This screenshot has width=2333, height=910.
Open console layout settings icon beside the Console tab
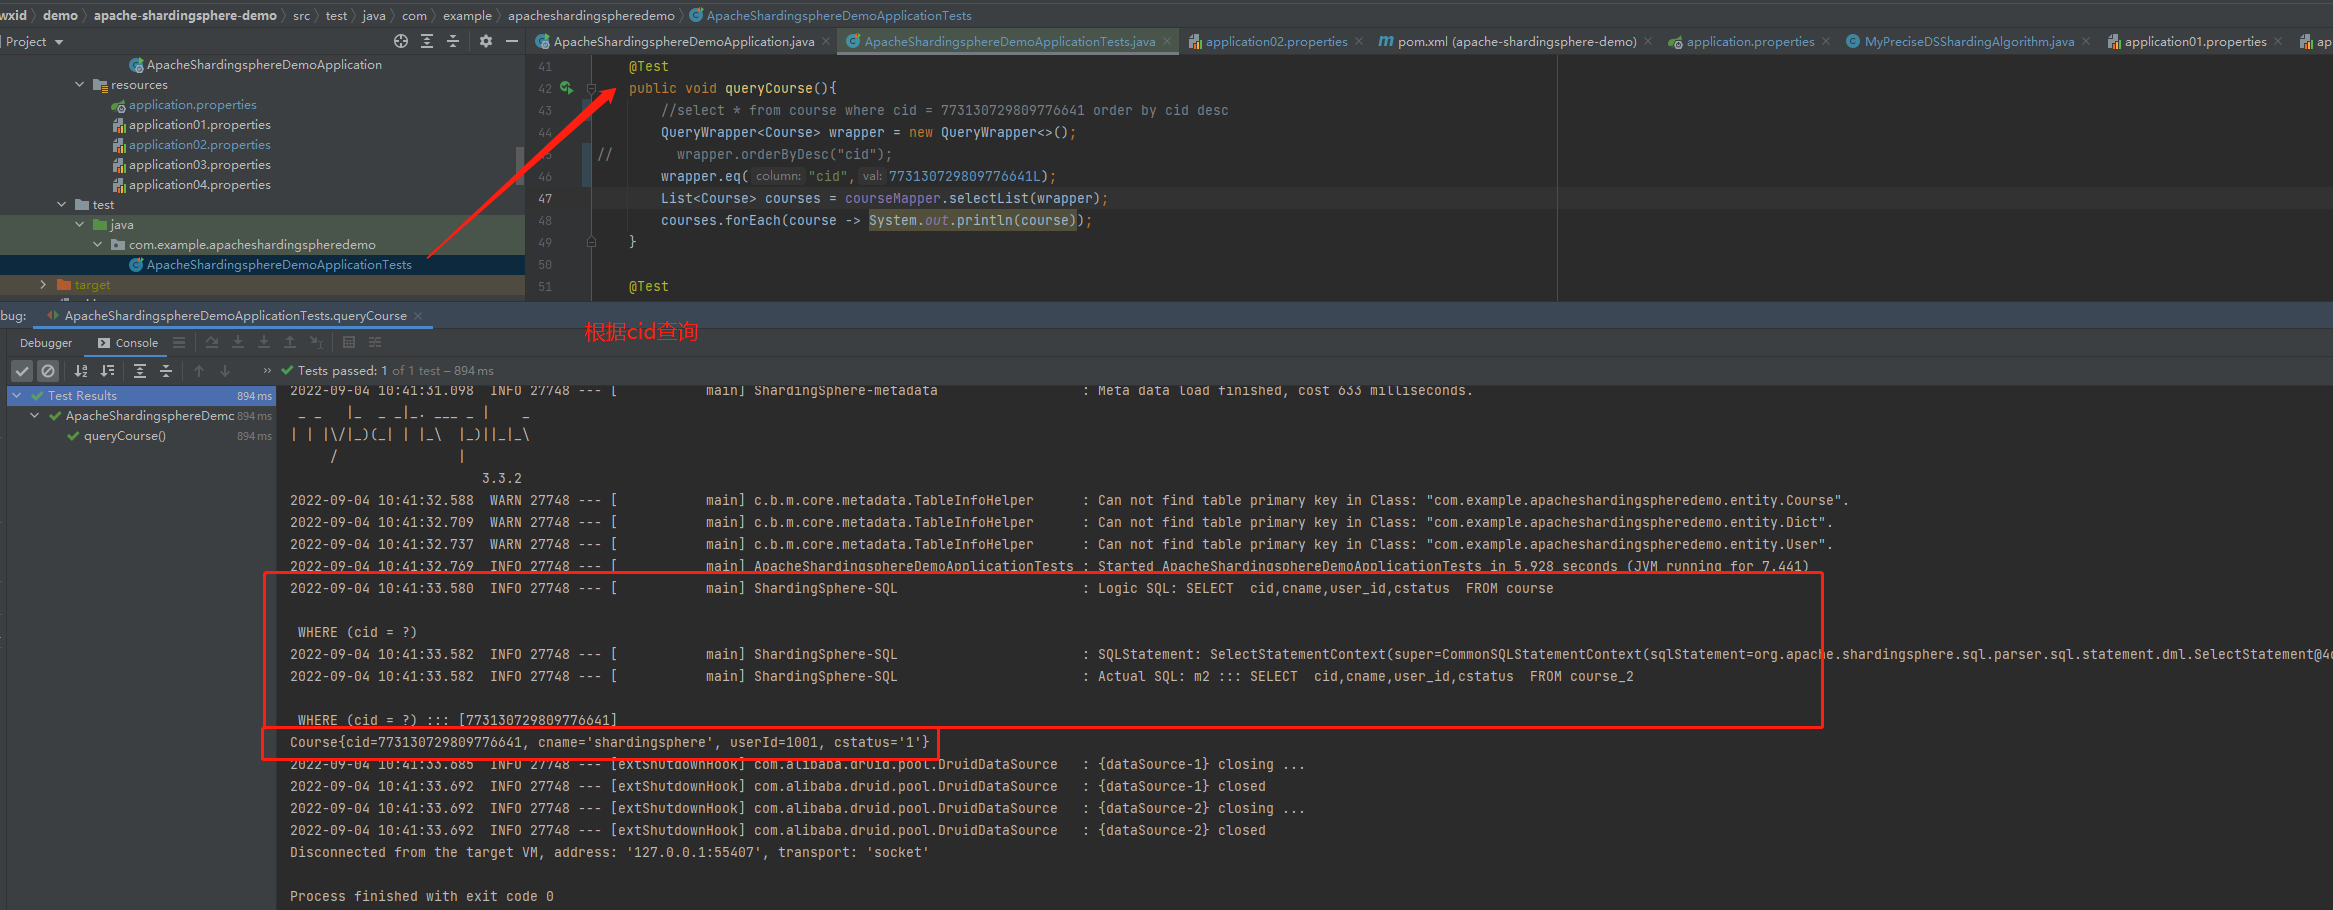(179, 342)
